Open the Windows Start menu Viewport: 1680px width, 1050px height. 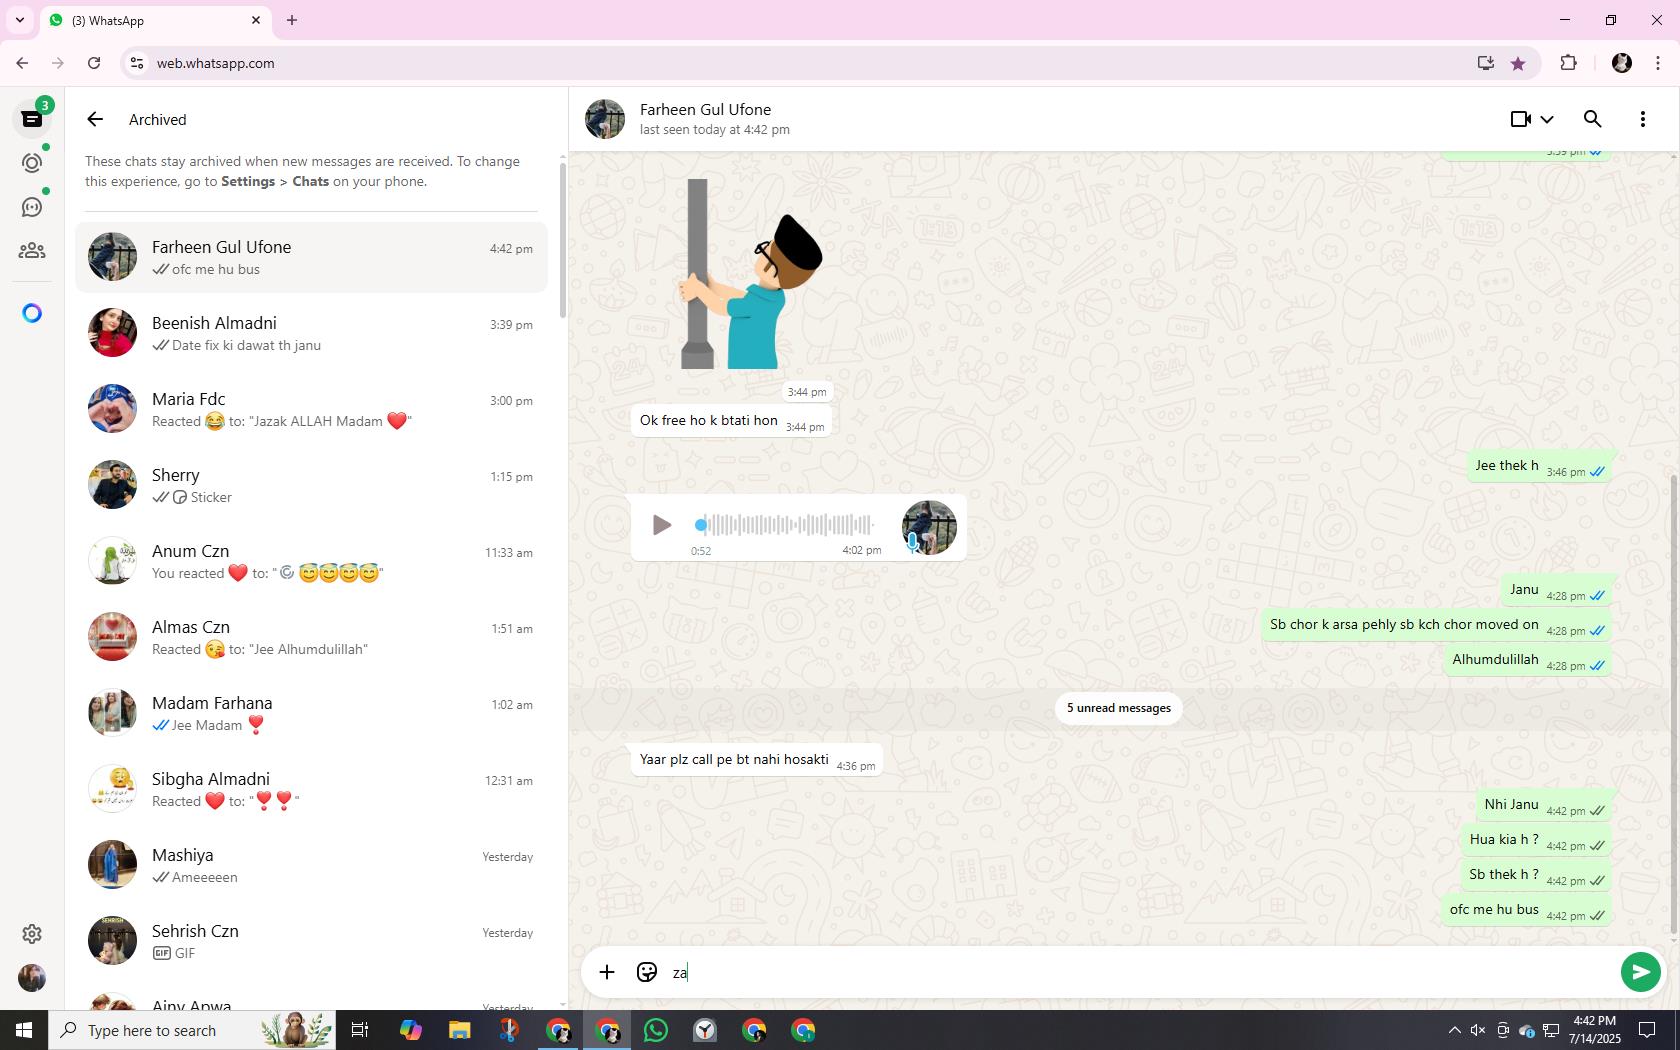(24, 1030)
